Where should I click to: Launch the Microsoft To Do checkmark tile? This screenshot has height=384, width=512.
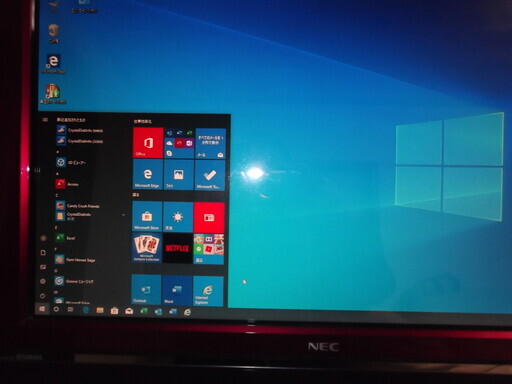210,175
